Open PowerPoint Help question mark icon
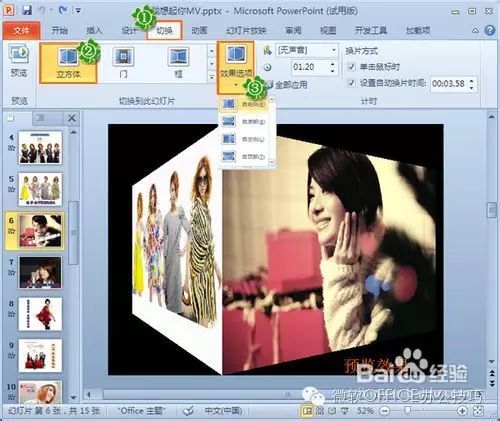Screen dimensions: 500x421 (x=489, y=30)
